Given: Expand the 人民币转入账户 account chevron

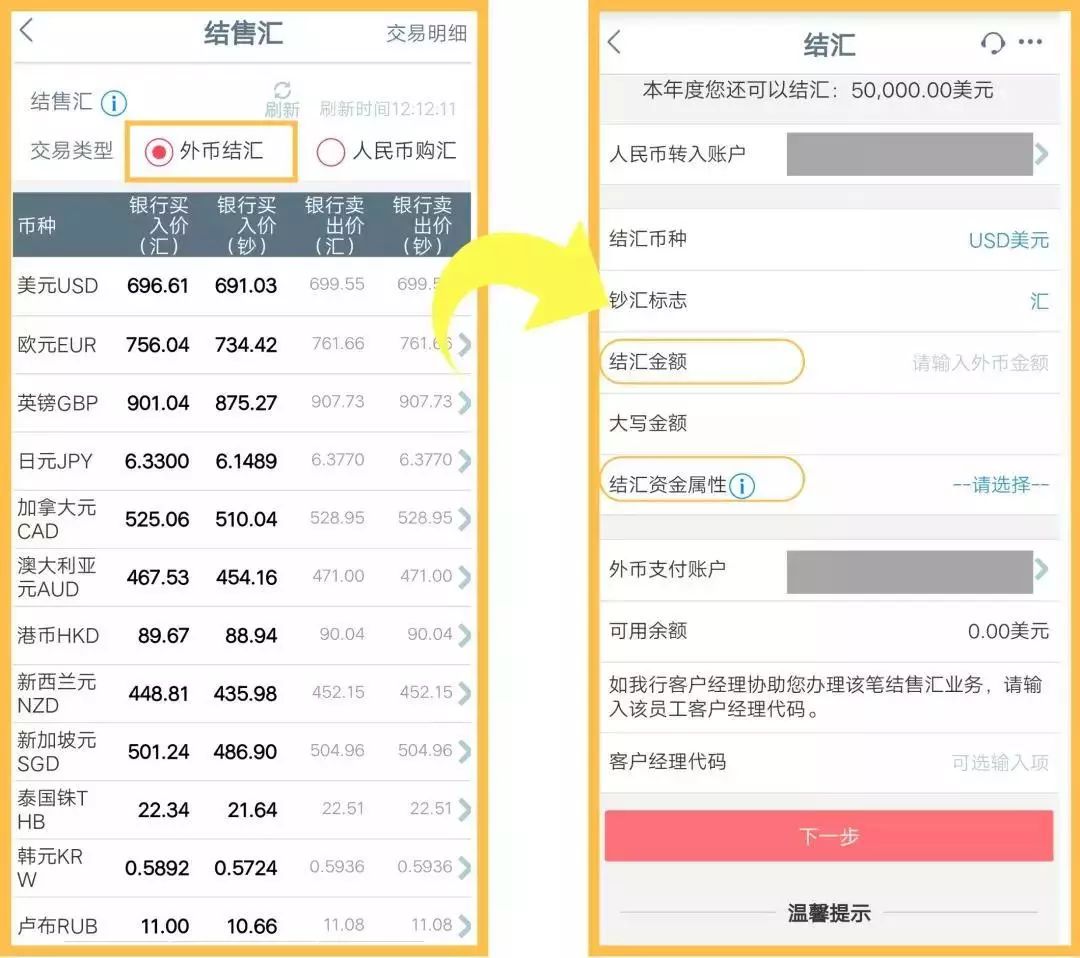Looking at the screenshot, I should coord(1041,154).
